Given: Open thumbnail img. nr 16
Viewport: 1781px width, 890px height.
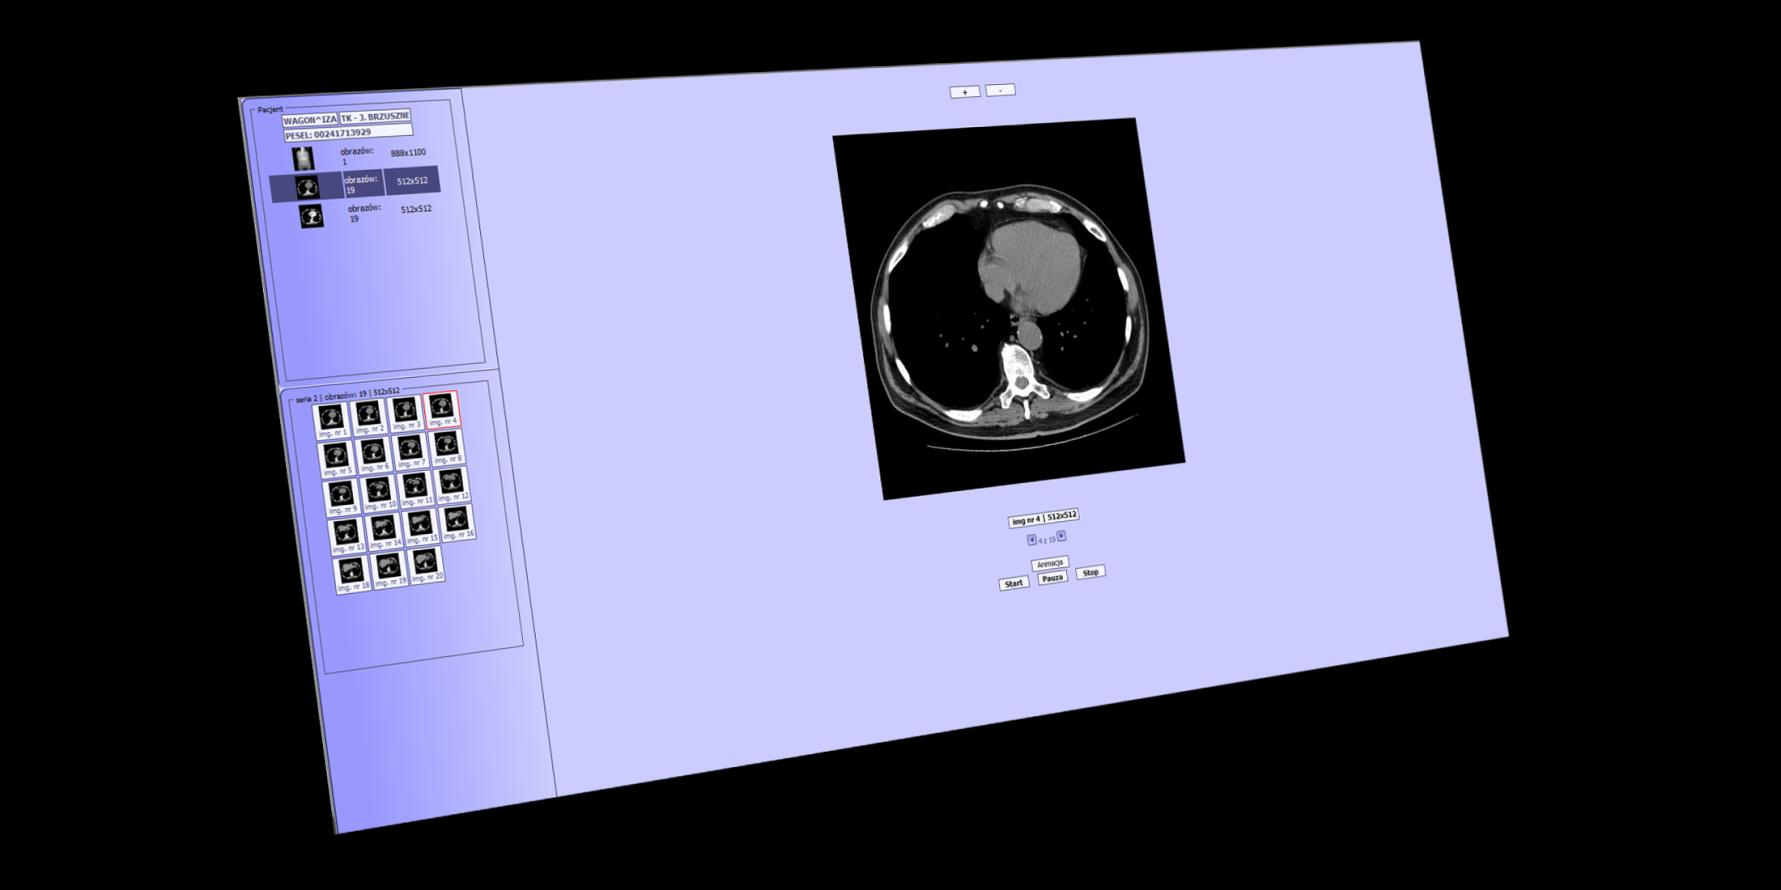Looking at the screenshot, I should [458, 522].
